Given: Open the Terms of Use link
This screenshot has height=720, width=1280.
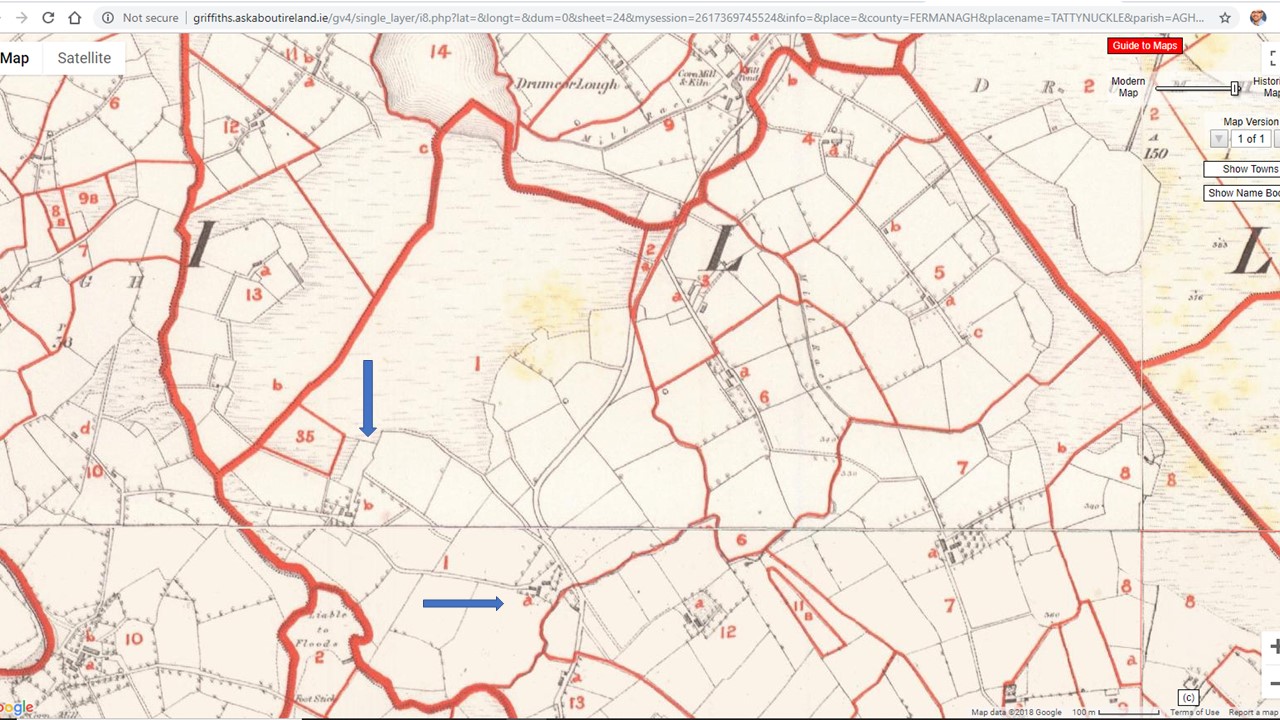Looking at the screenshot, I should 1195,712.
